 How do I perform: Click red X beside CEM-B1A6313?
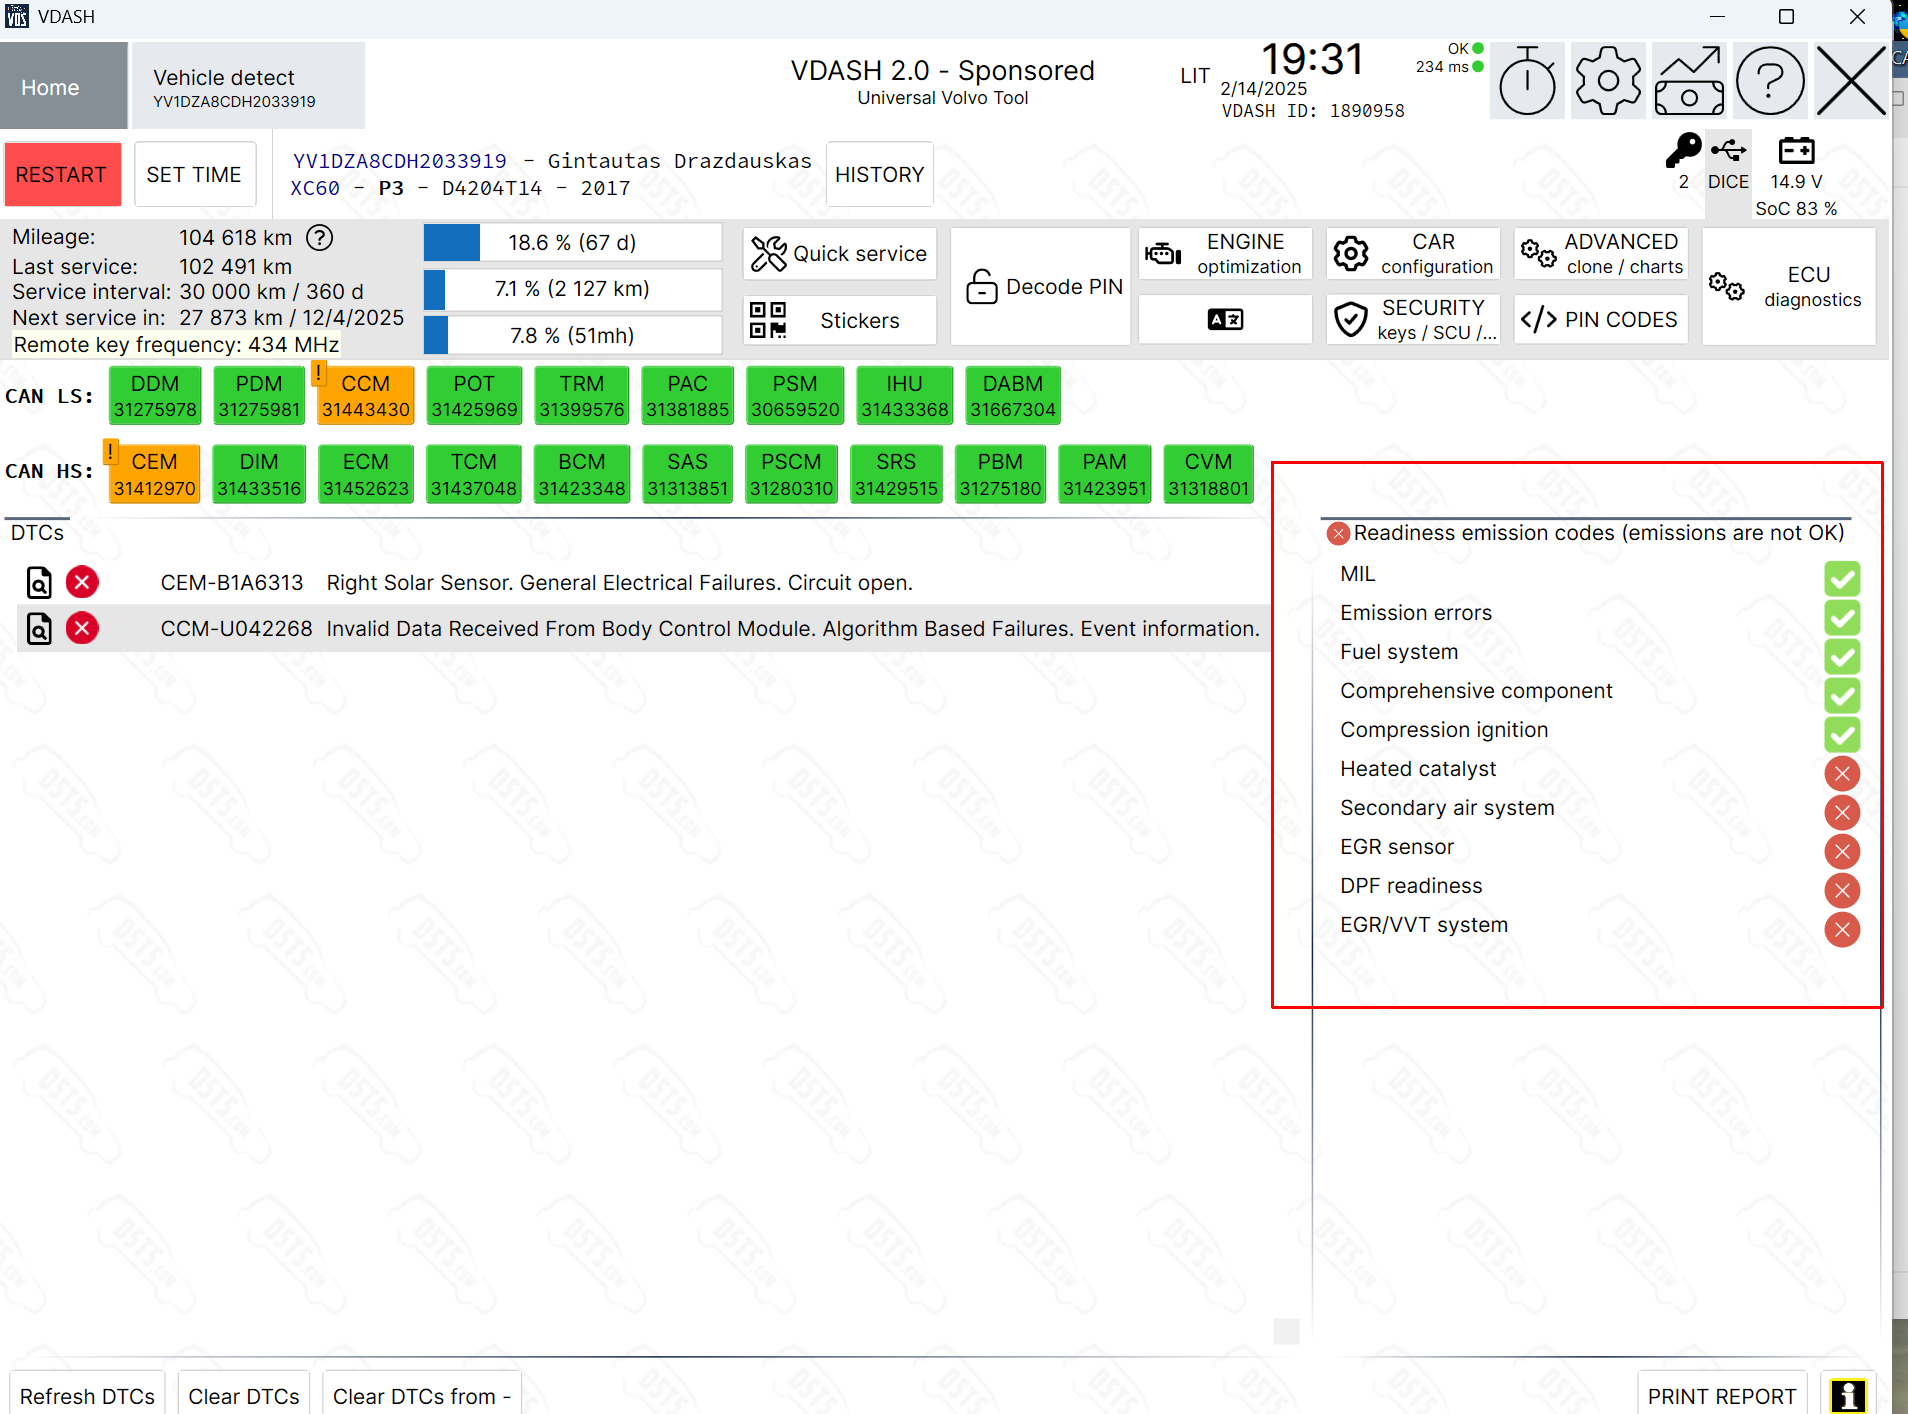pos(82,582)
